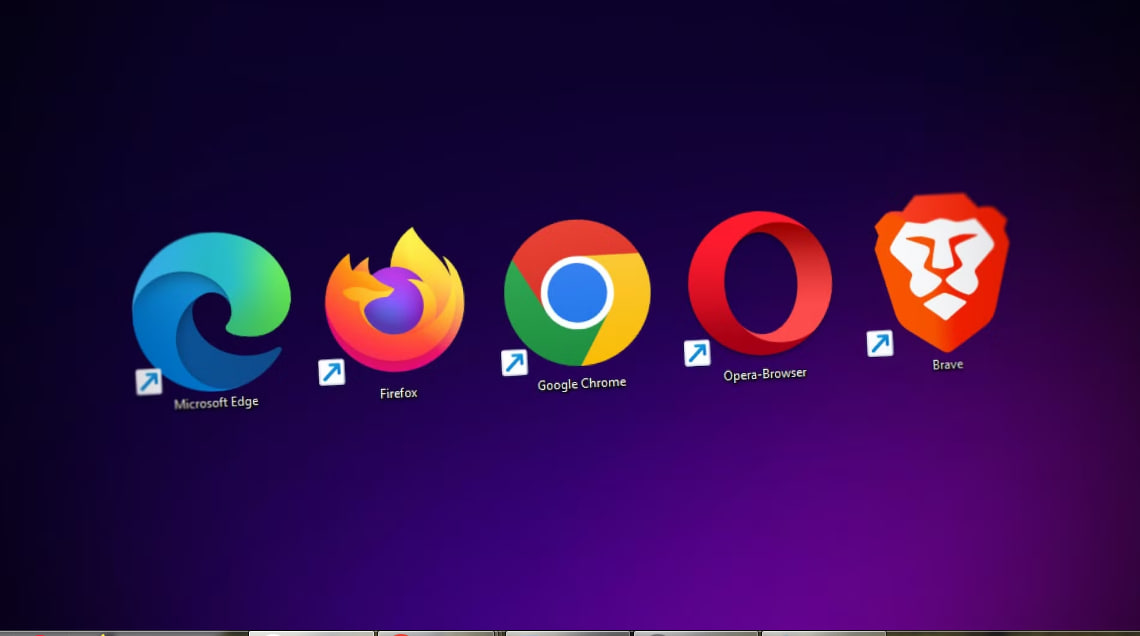
Task: Click the white lion face in Brave logo
Action: coord(941,267)
